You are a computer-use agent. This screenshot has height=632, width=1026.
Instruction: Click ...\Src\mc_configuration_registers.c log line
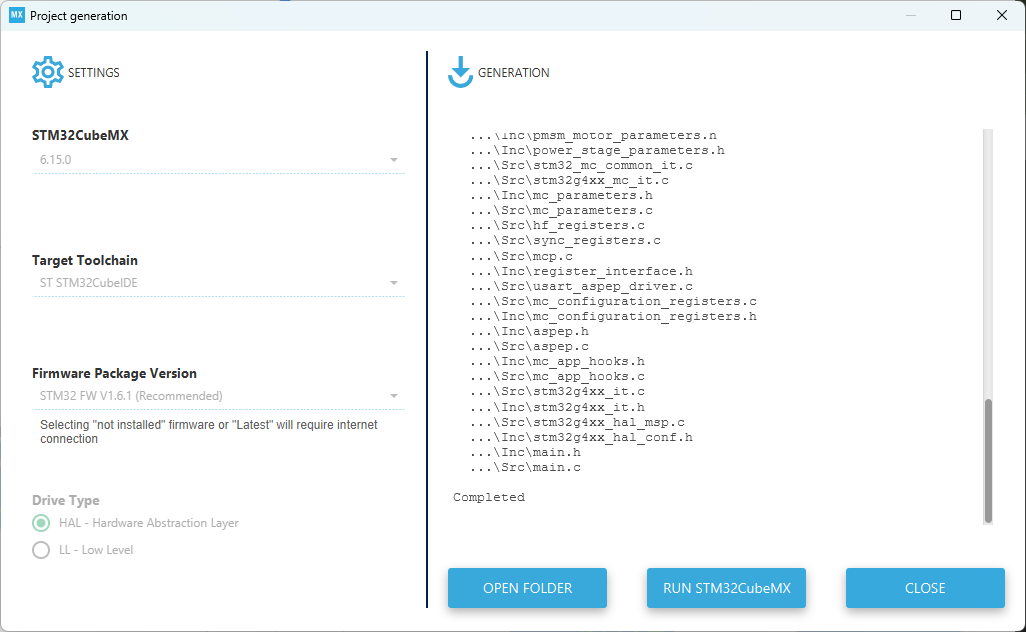pyautogui.click(x=613, y=301)
